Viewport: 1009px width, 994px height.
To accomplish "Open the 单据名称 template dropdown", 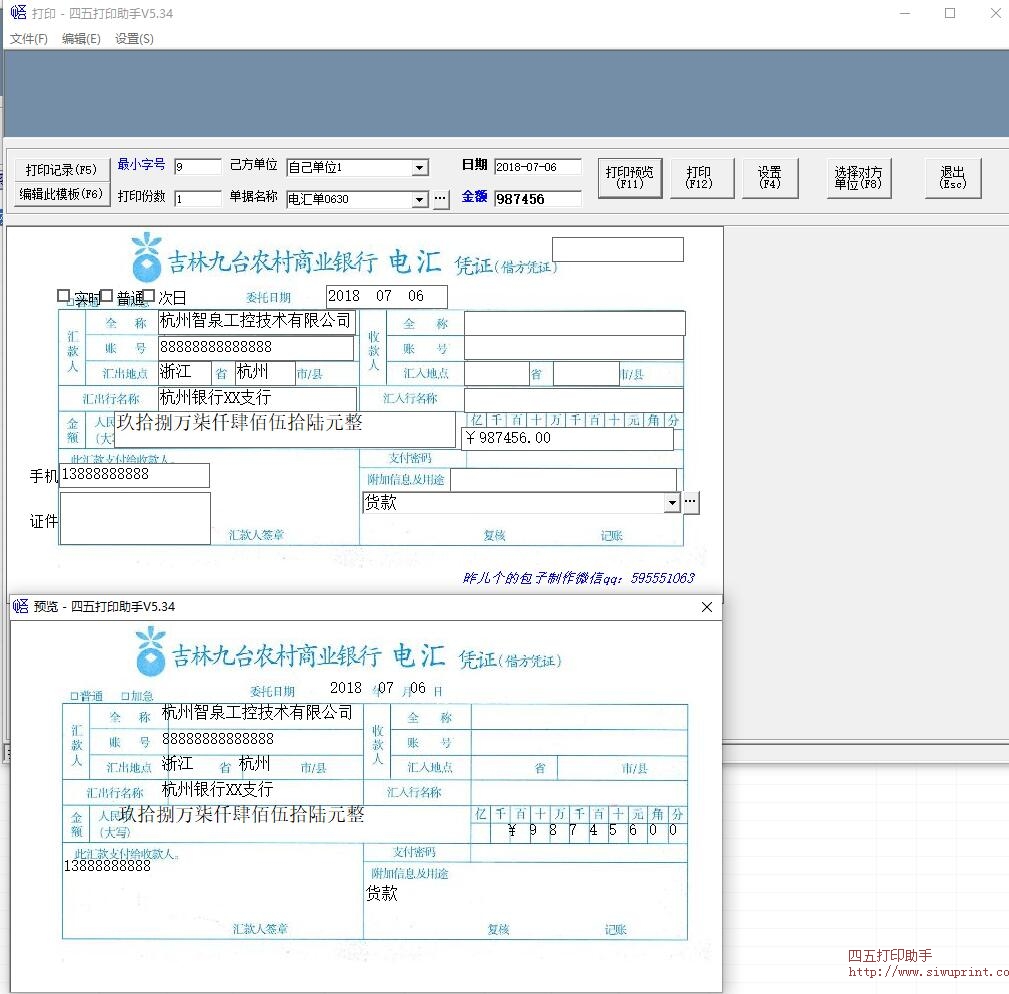I will pyautogui.click(x=420, y=200).
